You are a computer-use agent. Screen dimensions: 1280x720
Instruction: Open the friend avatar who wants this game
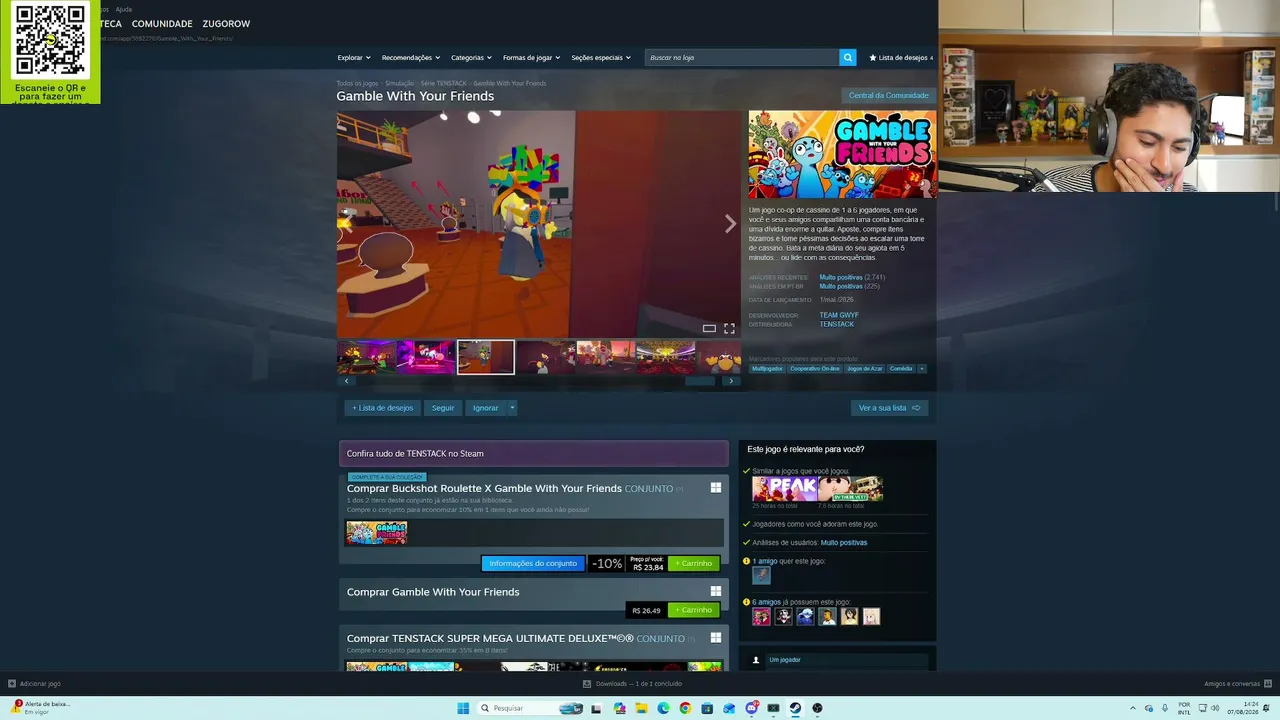761,575
